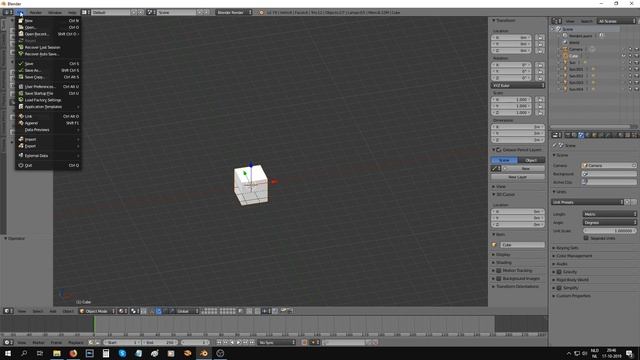640x360 pixels.
Task: Select the Scene grease pencil source button
Action: coord(504,160)
